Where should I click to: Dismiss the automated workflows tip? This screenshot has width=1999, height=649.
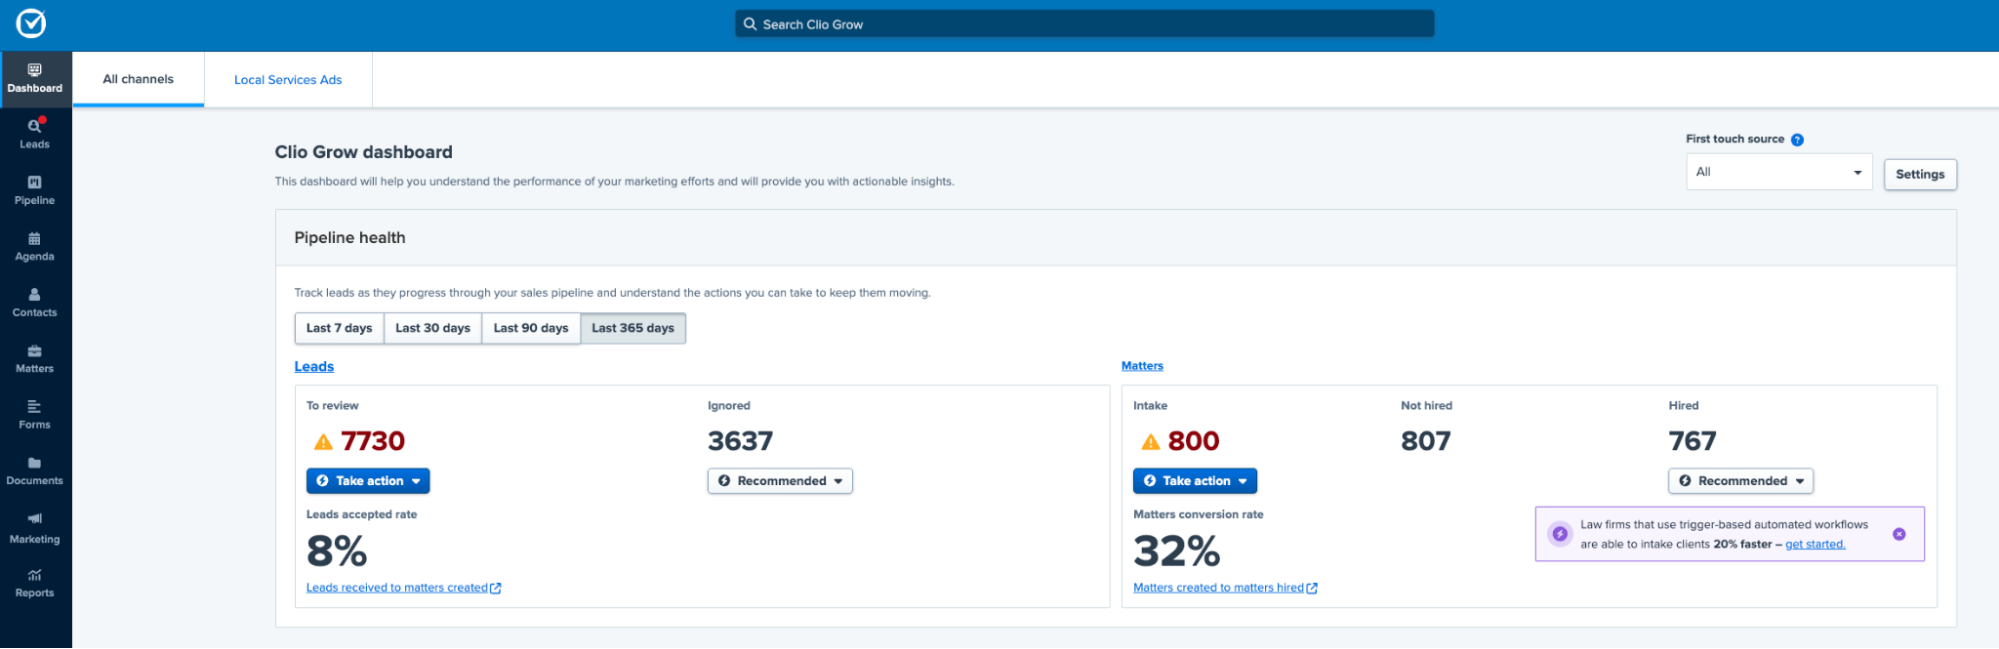1899,534
